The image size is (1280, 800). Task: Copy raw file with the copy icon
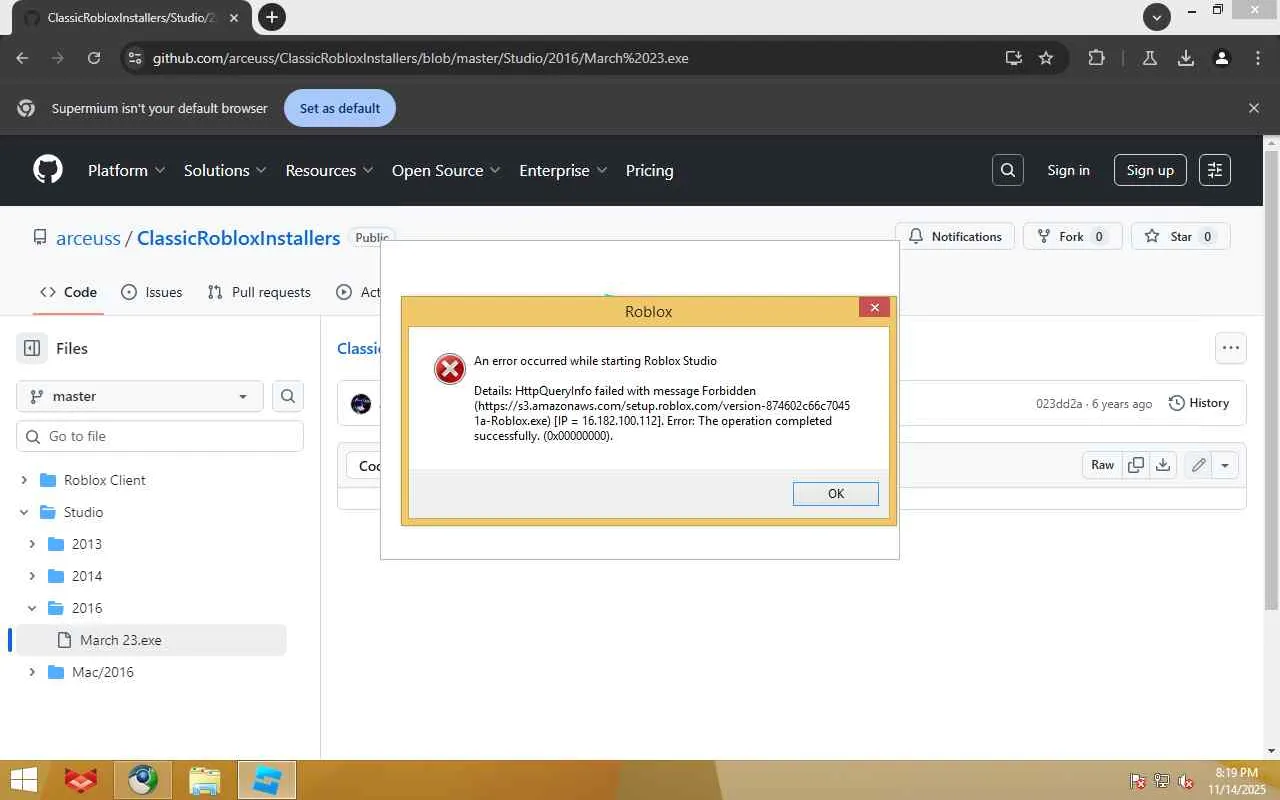pos(1136,465)
